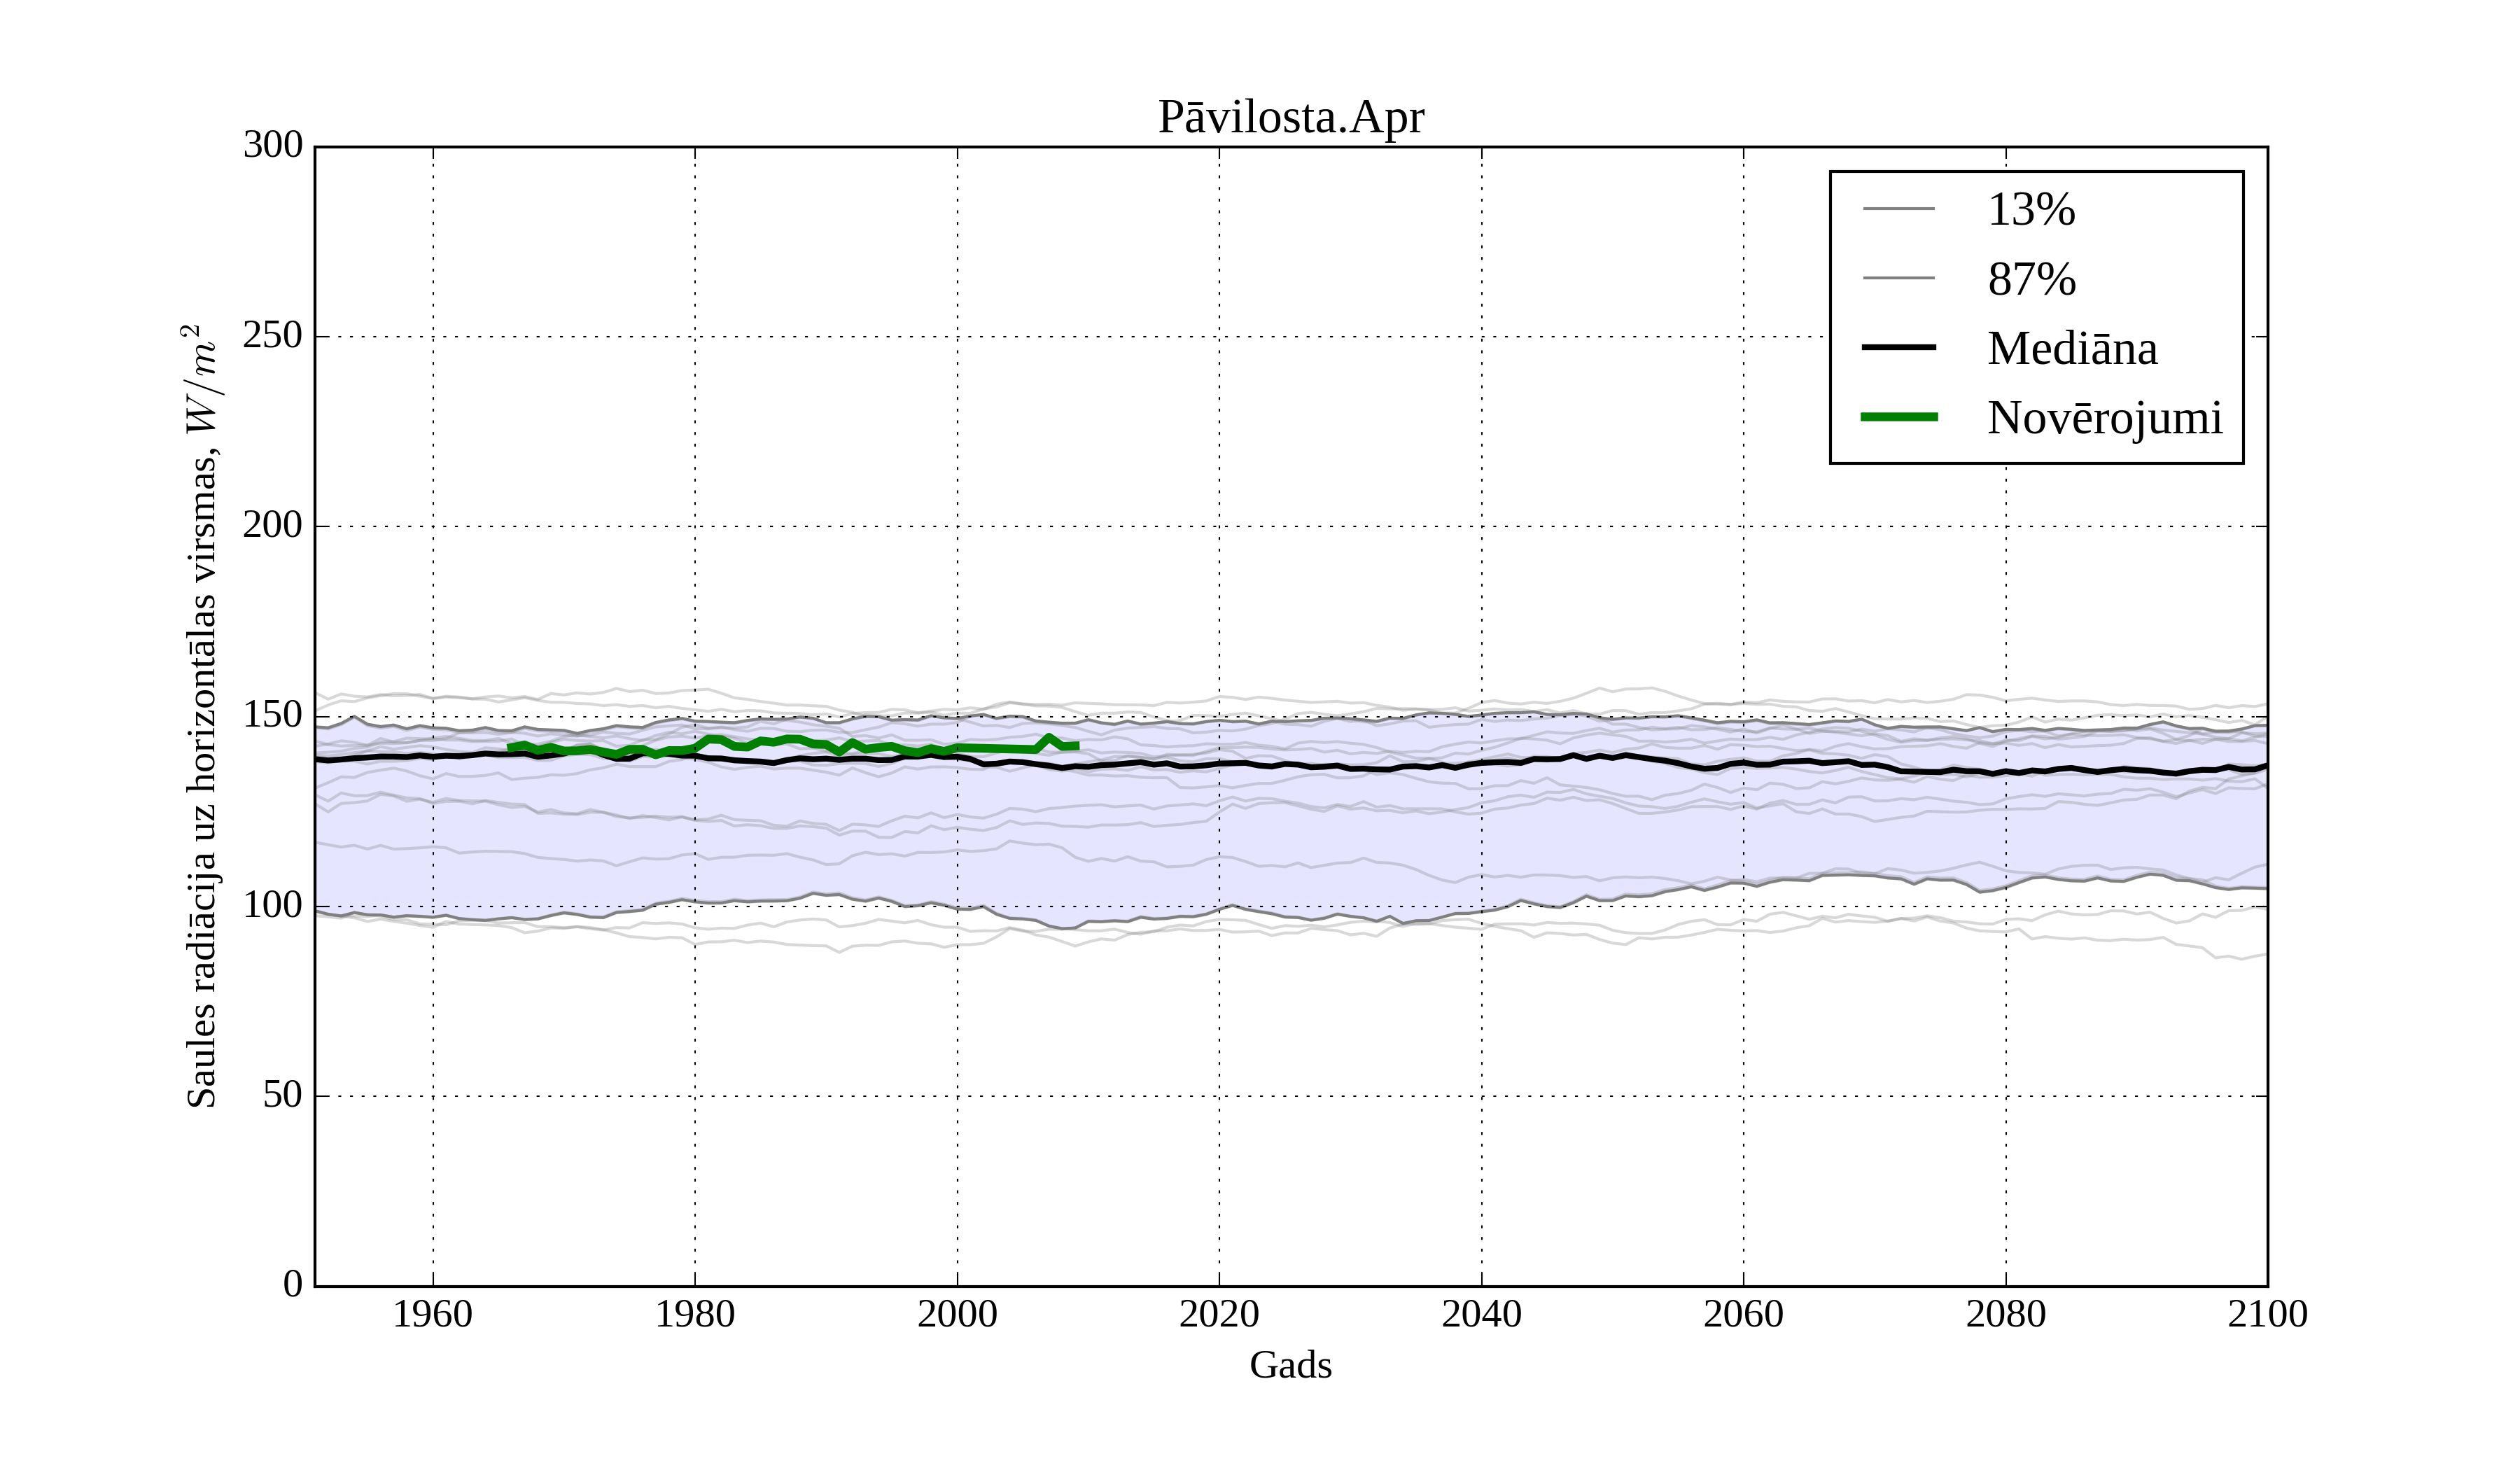
Task: Click the 300 y-axis tick label
Action: tap(273, 145)
